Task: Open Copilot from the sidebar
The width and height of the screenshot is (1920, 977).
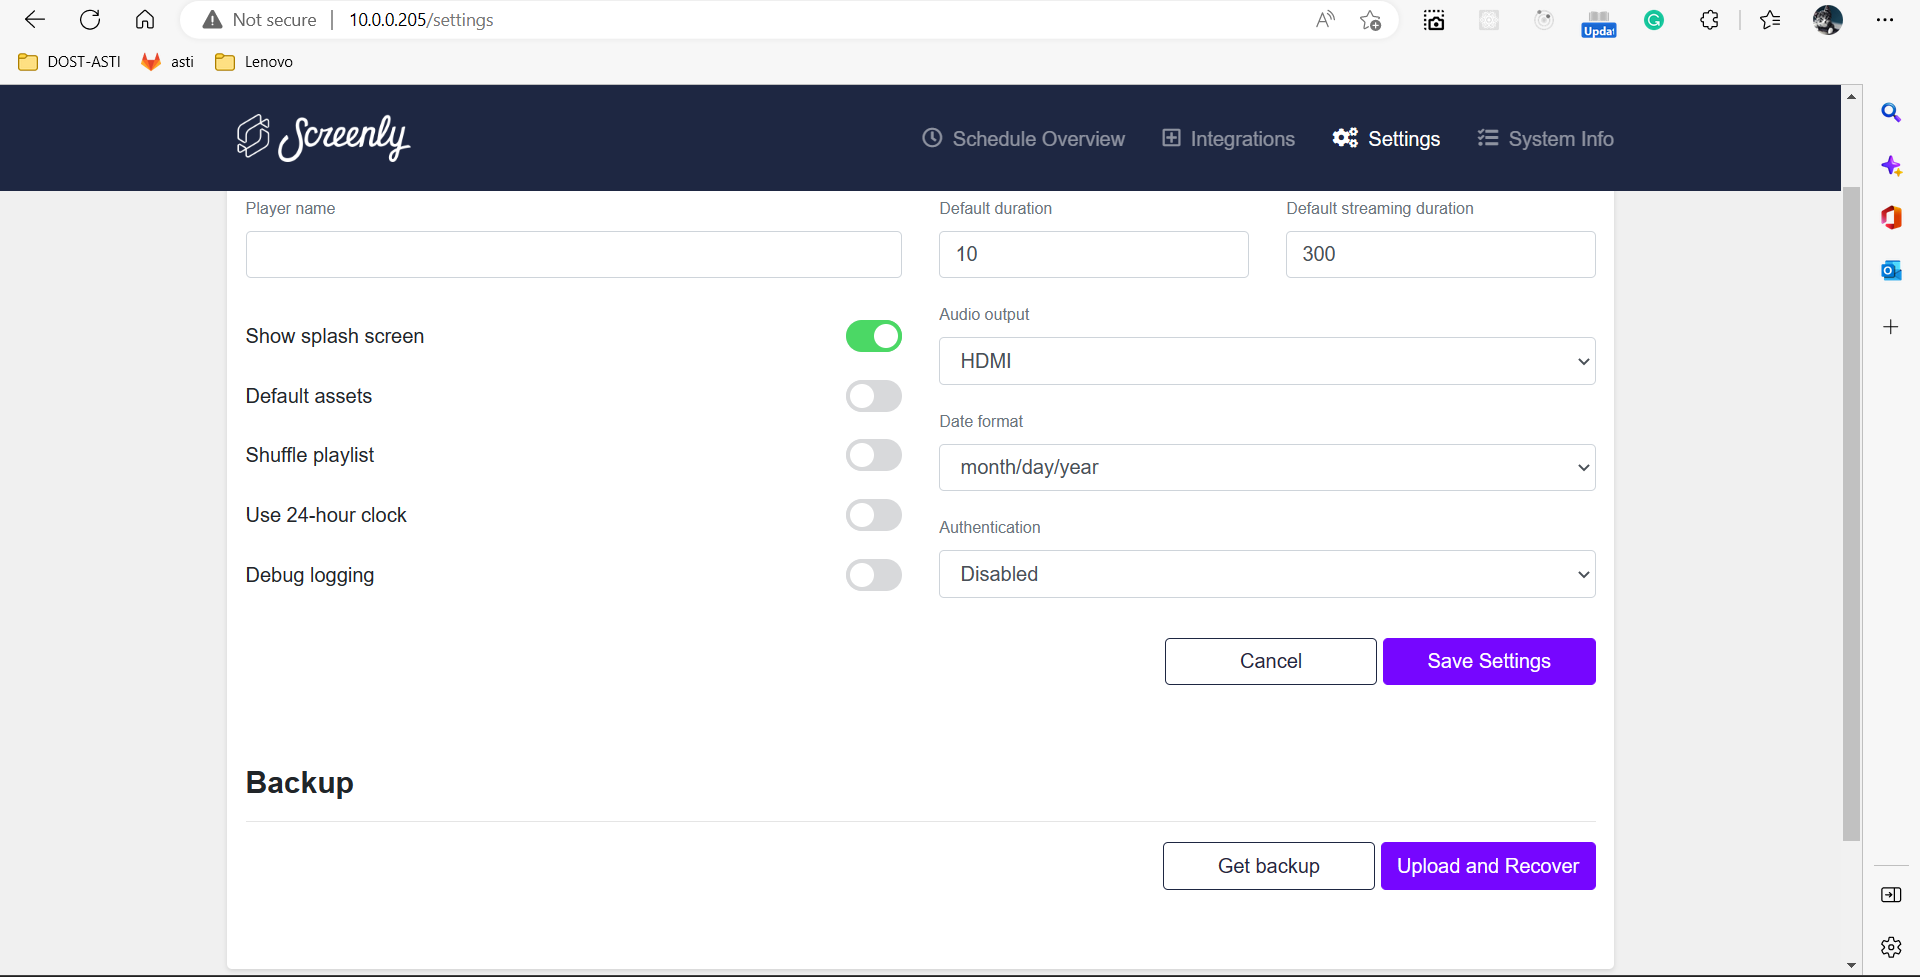Action: [x=1892, y=165]
